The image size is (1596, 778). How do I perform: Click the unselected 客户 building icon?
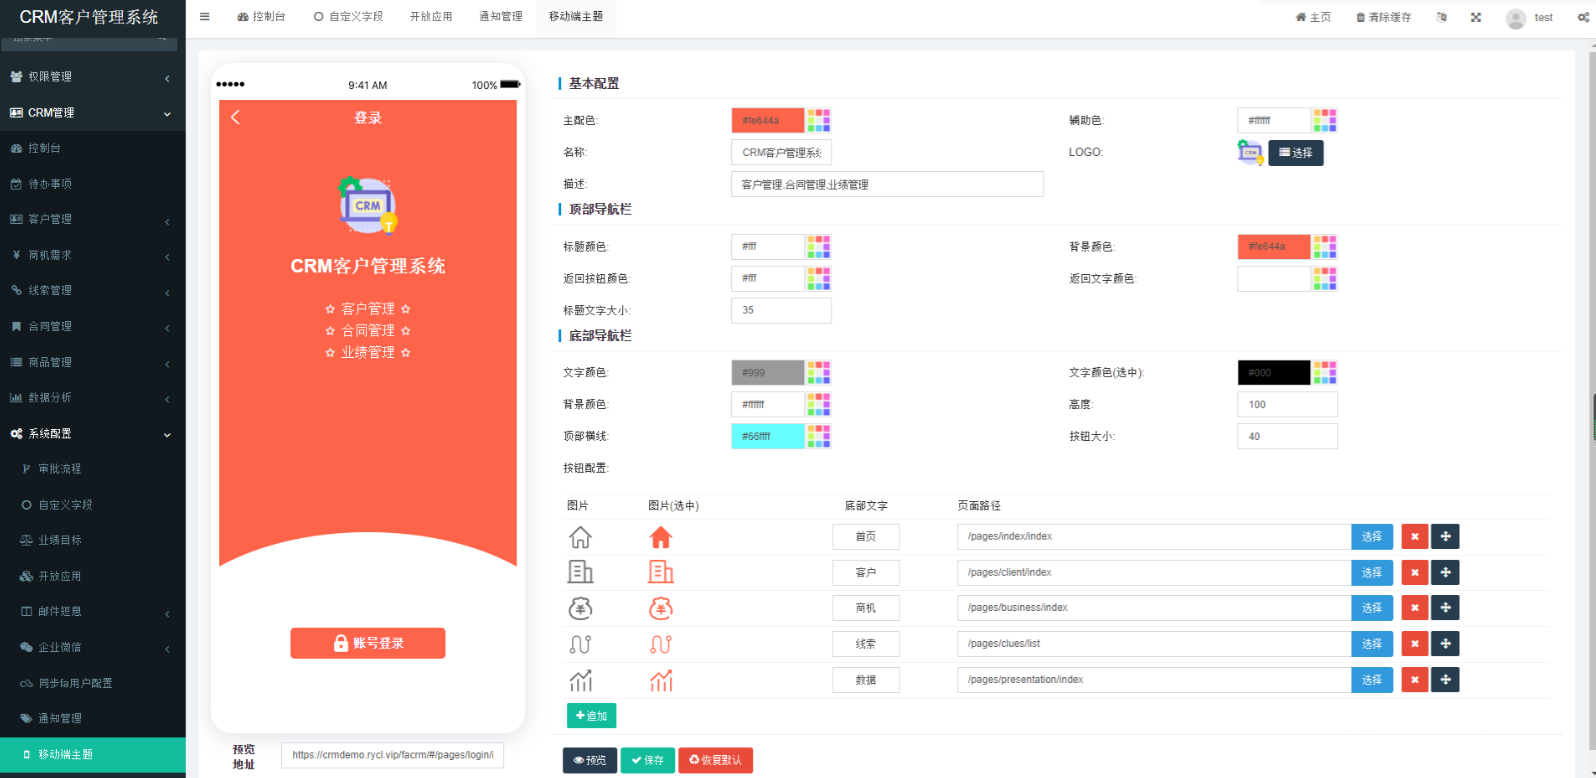[x=580, y=572]
